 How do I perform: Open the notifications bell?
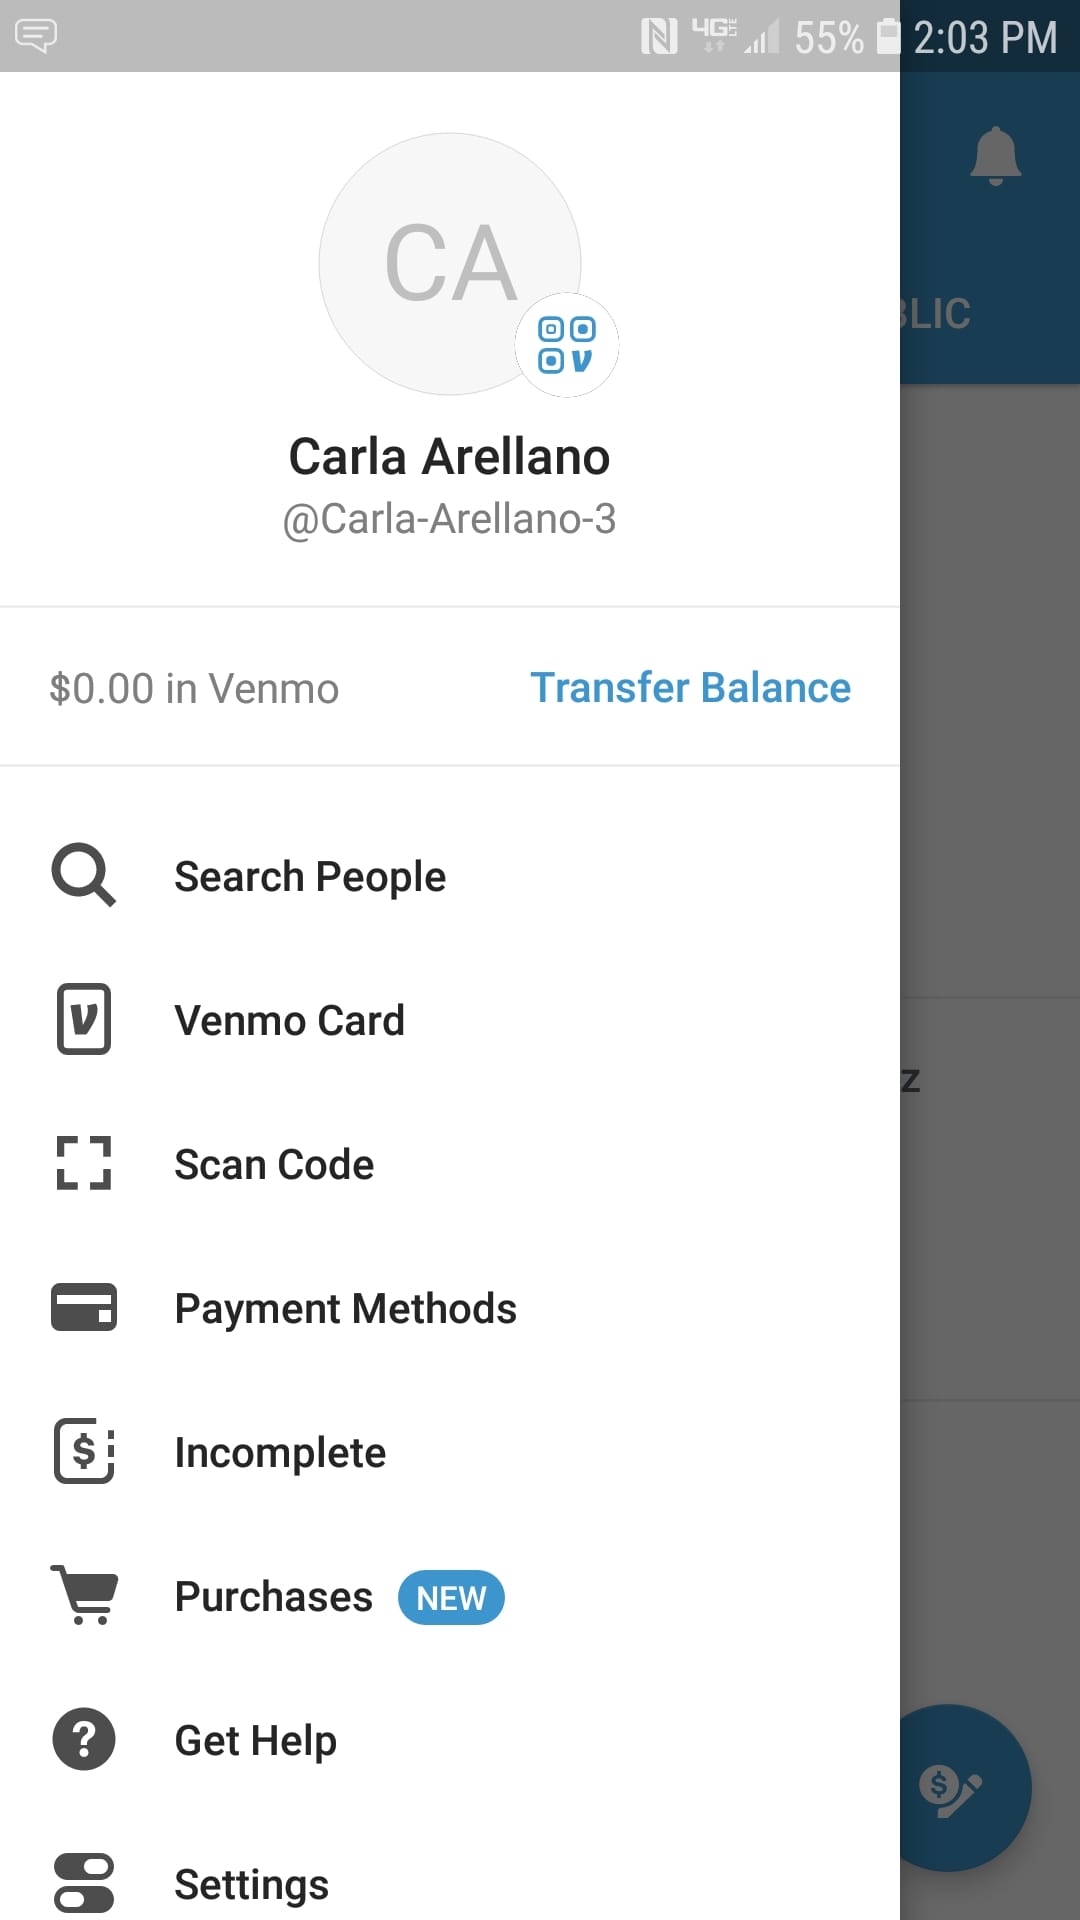coord(995,156)
